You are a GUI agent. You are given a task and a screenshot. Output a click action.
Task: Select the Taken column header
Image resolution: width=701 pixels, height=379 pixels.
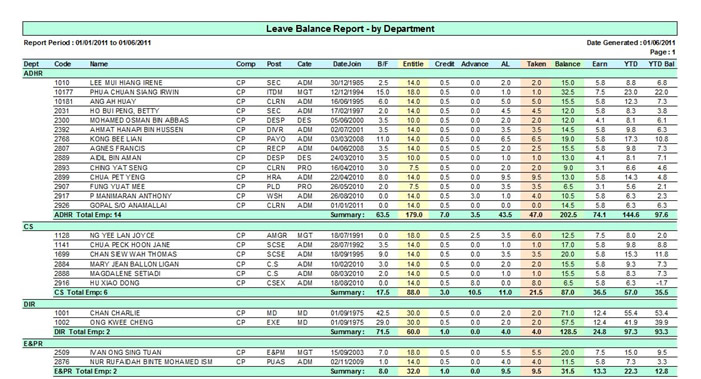(536, 64)
